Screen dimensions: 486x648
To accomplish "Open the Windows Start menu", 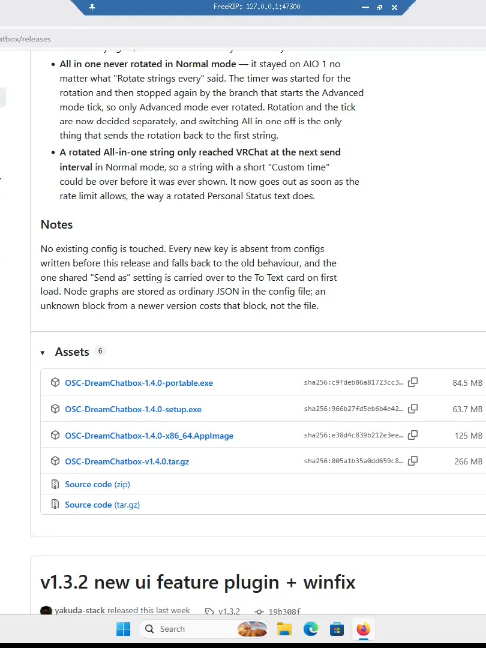I will click(123, 629).
